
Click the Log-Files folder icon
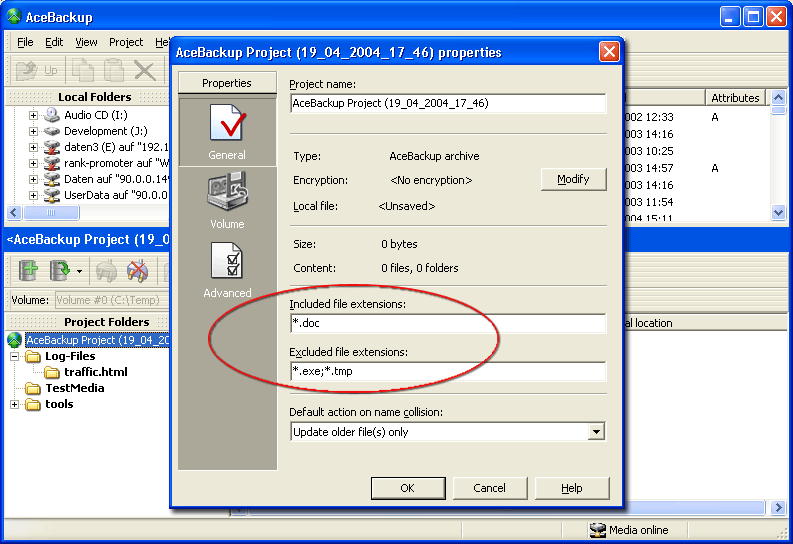(33, 356)
